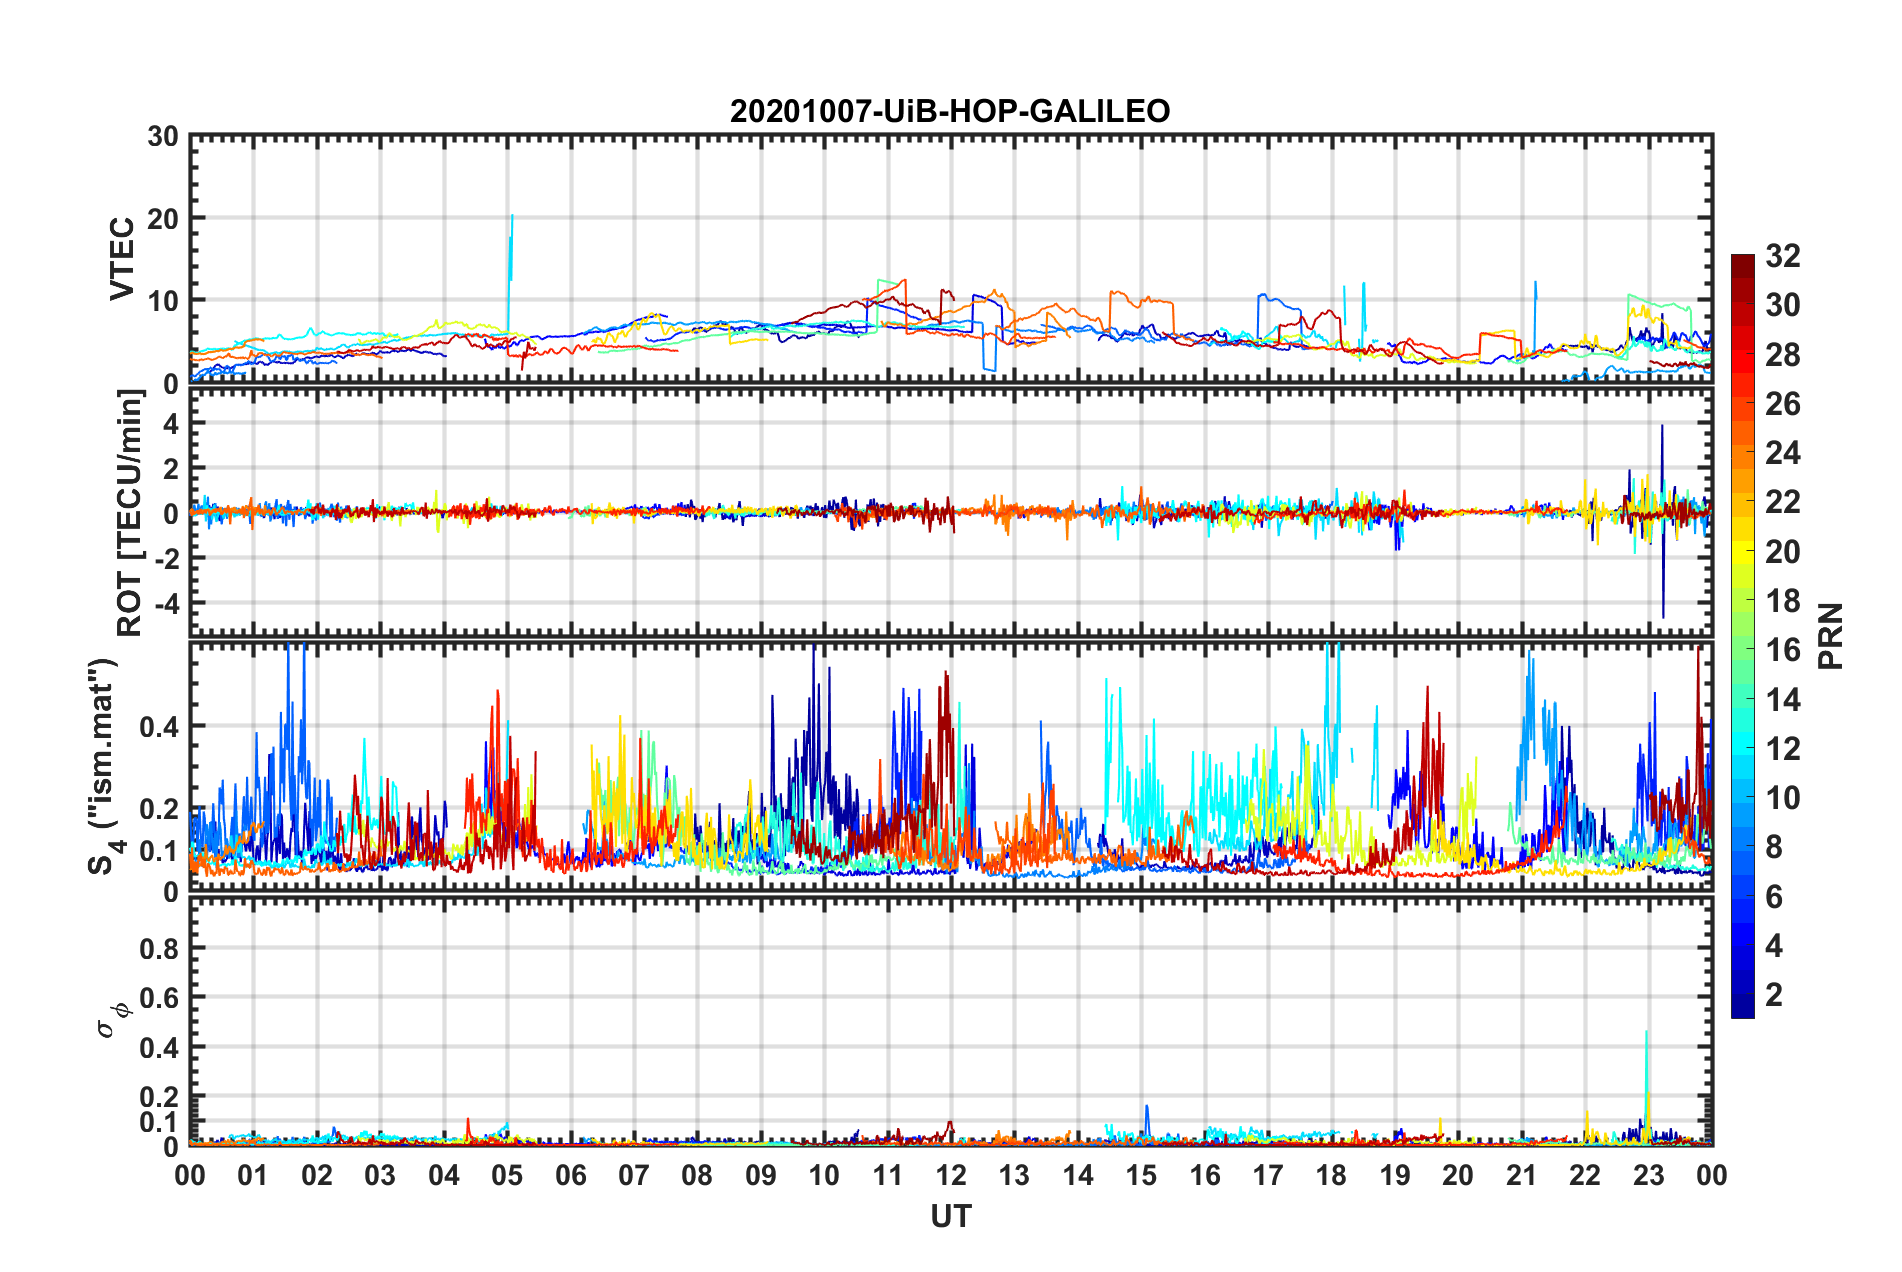The height and width of the screenshot is (1272, 1902).
Task: Click the "16" tick on the PRN colorbar
Action: pos(1782,650)
